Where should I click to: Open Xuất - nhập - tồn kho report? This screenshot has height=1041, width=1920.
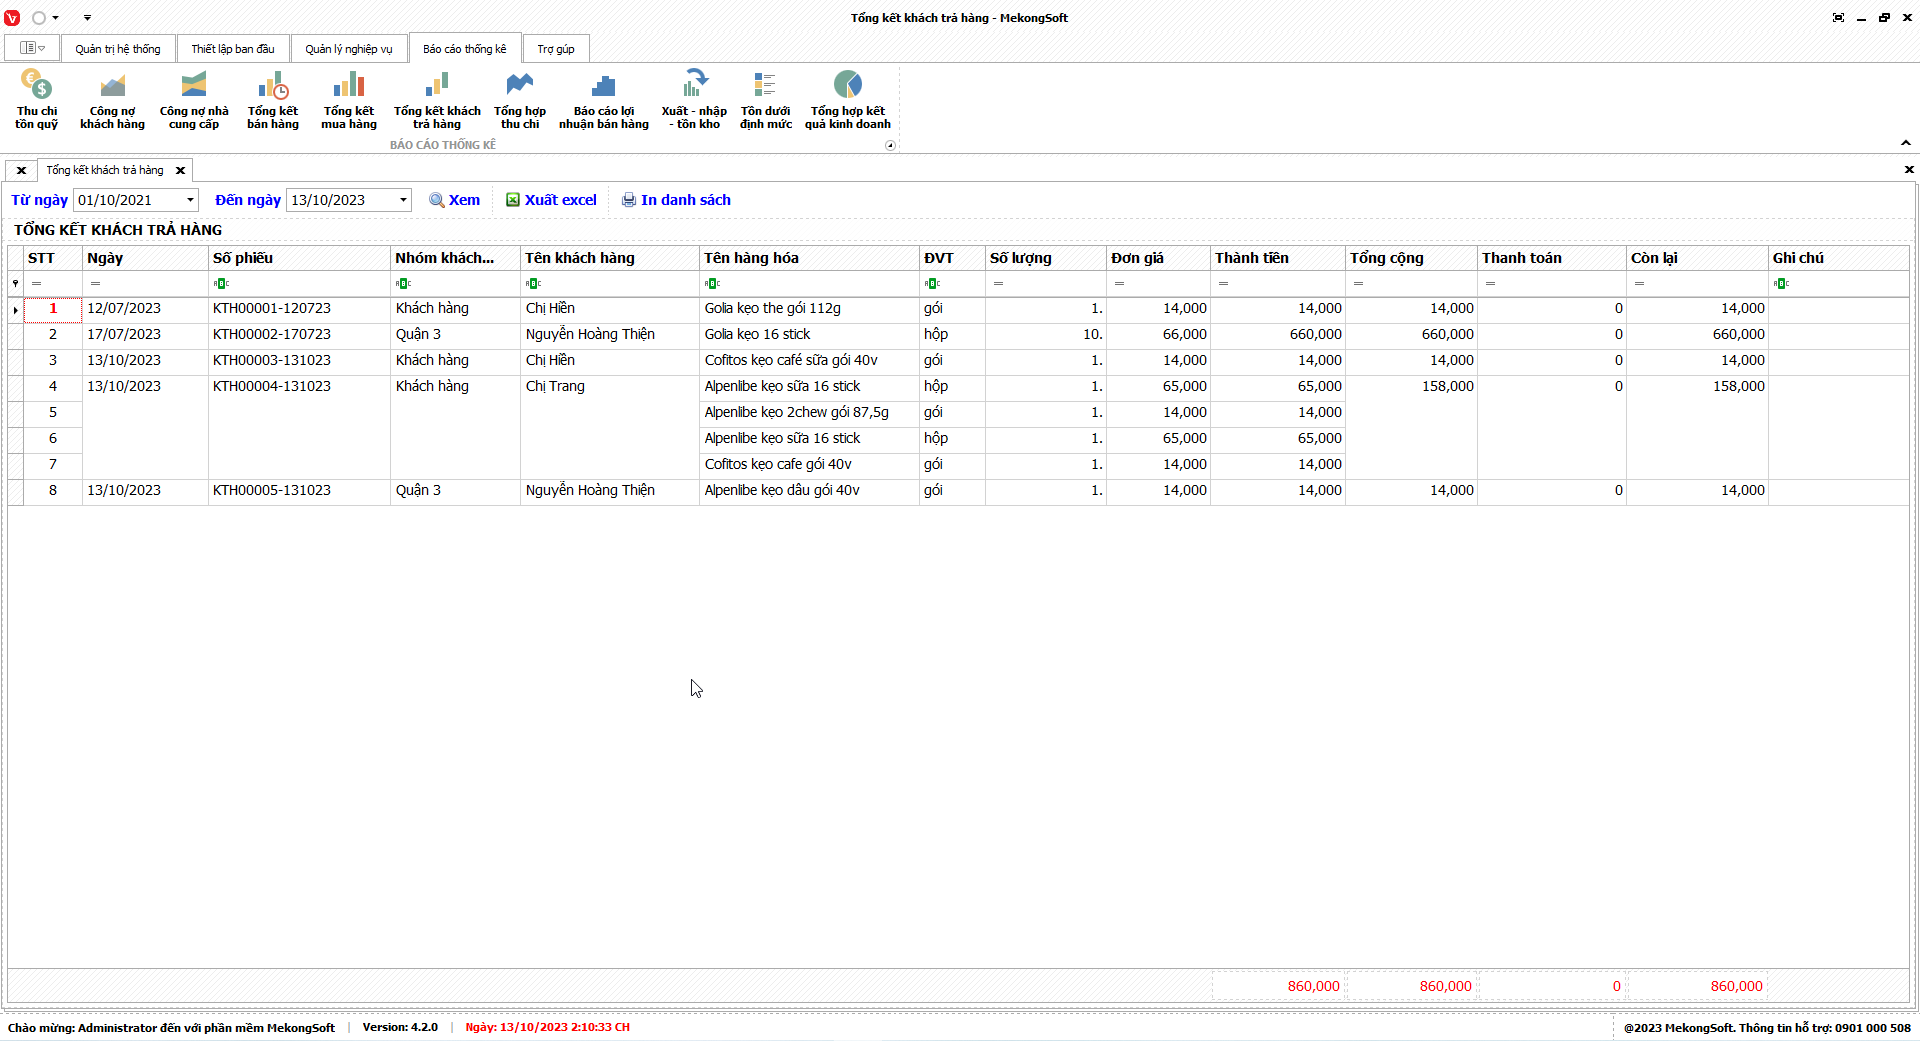pos(694,99)
